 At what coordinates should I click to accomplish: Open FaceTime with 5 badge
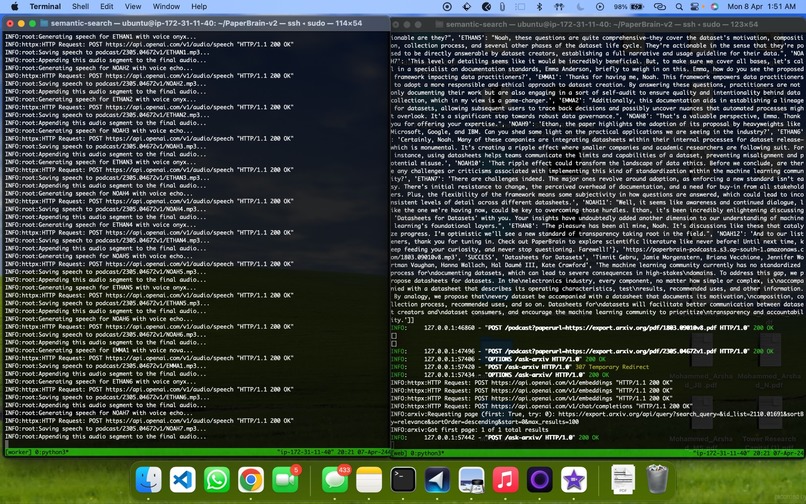click(x=285, y=479)
